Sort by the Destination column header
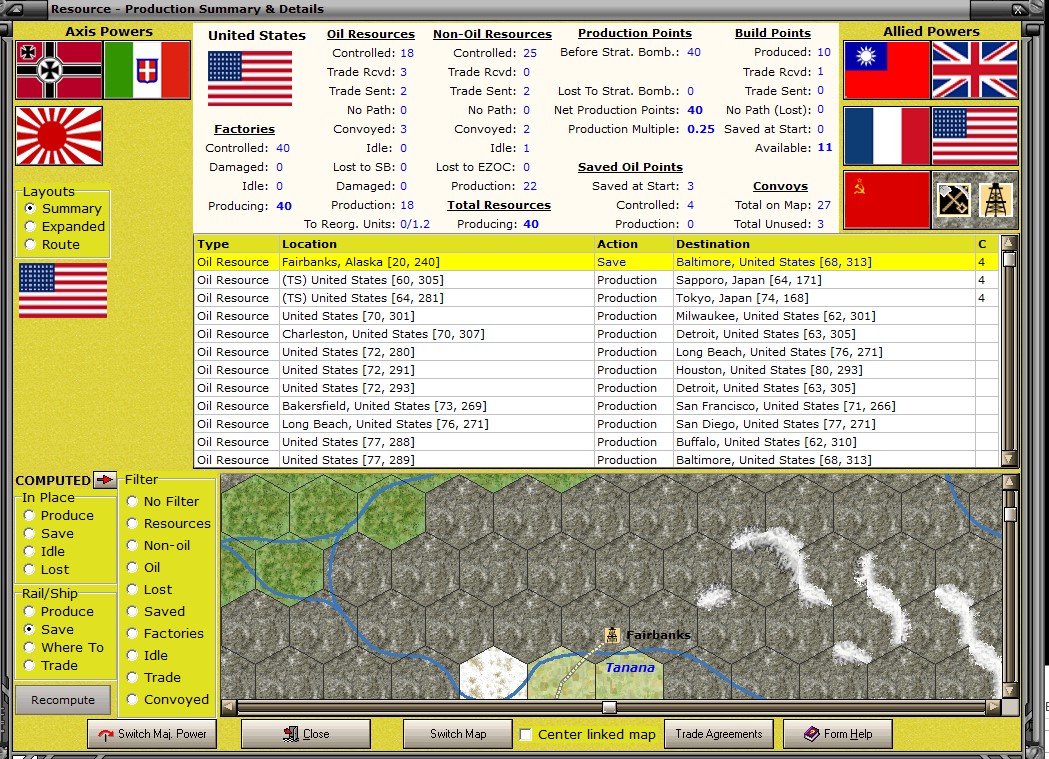Image resolution: width=1049 pixels, height=759 pixels. click(824, 244)
